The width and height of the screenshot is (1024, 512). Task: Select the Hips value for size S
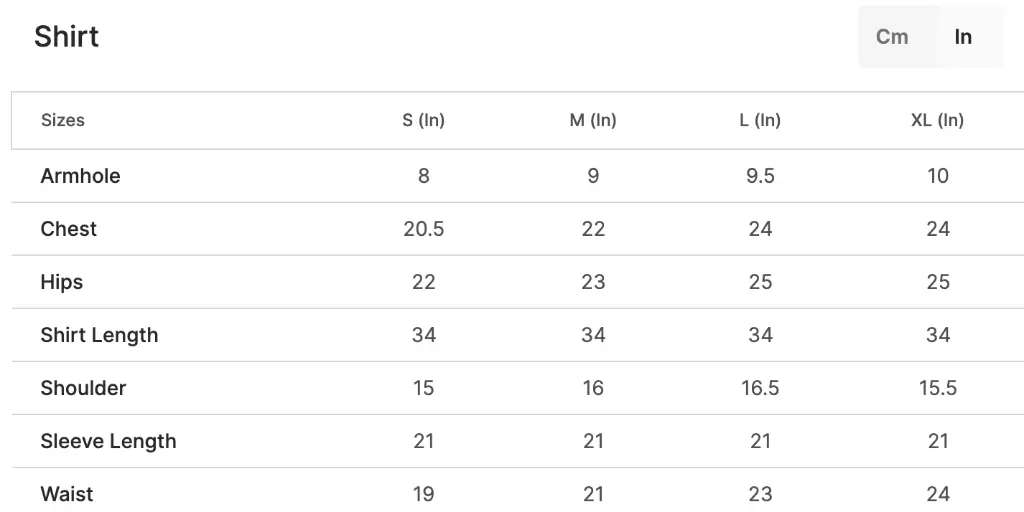[424, 282]
